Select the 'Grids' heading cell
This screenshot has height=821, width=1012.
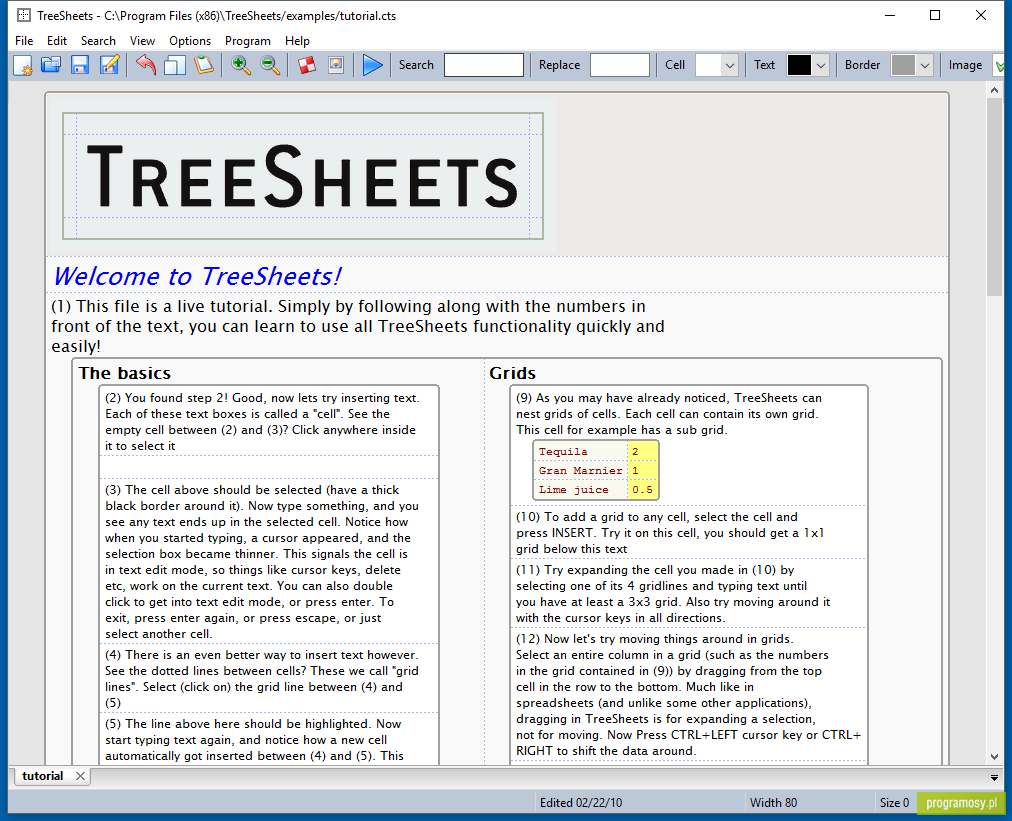tap(512, 373)
